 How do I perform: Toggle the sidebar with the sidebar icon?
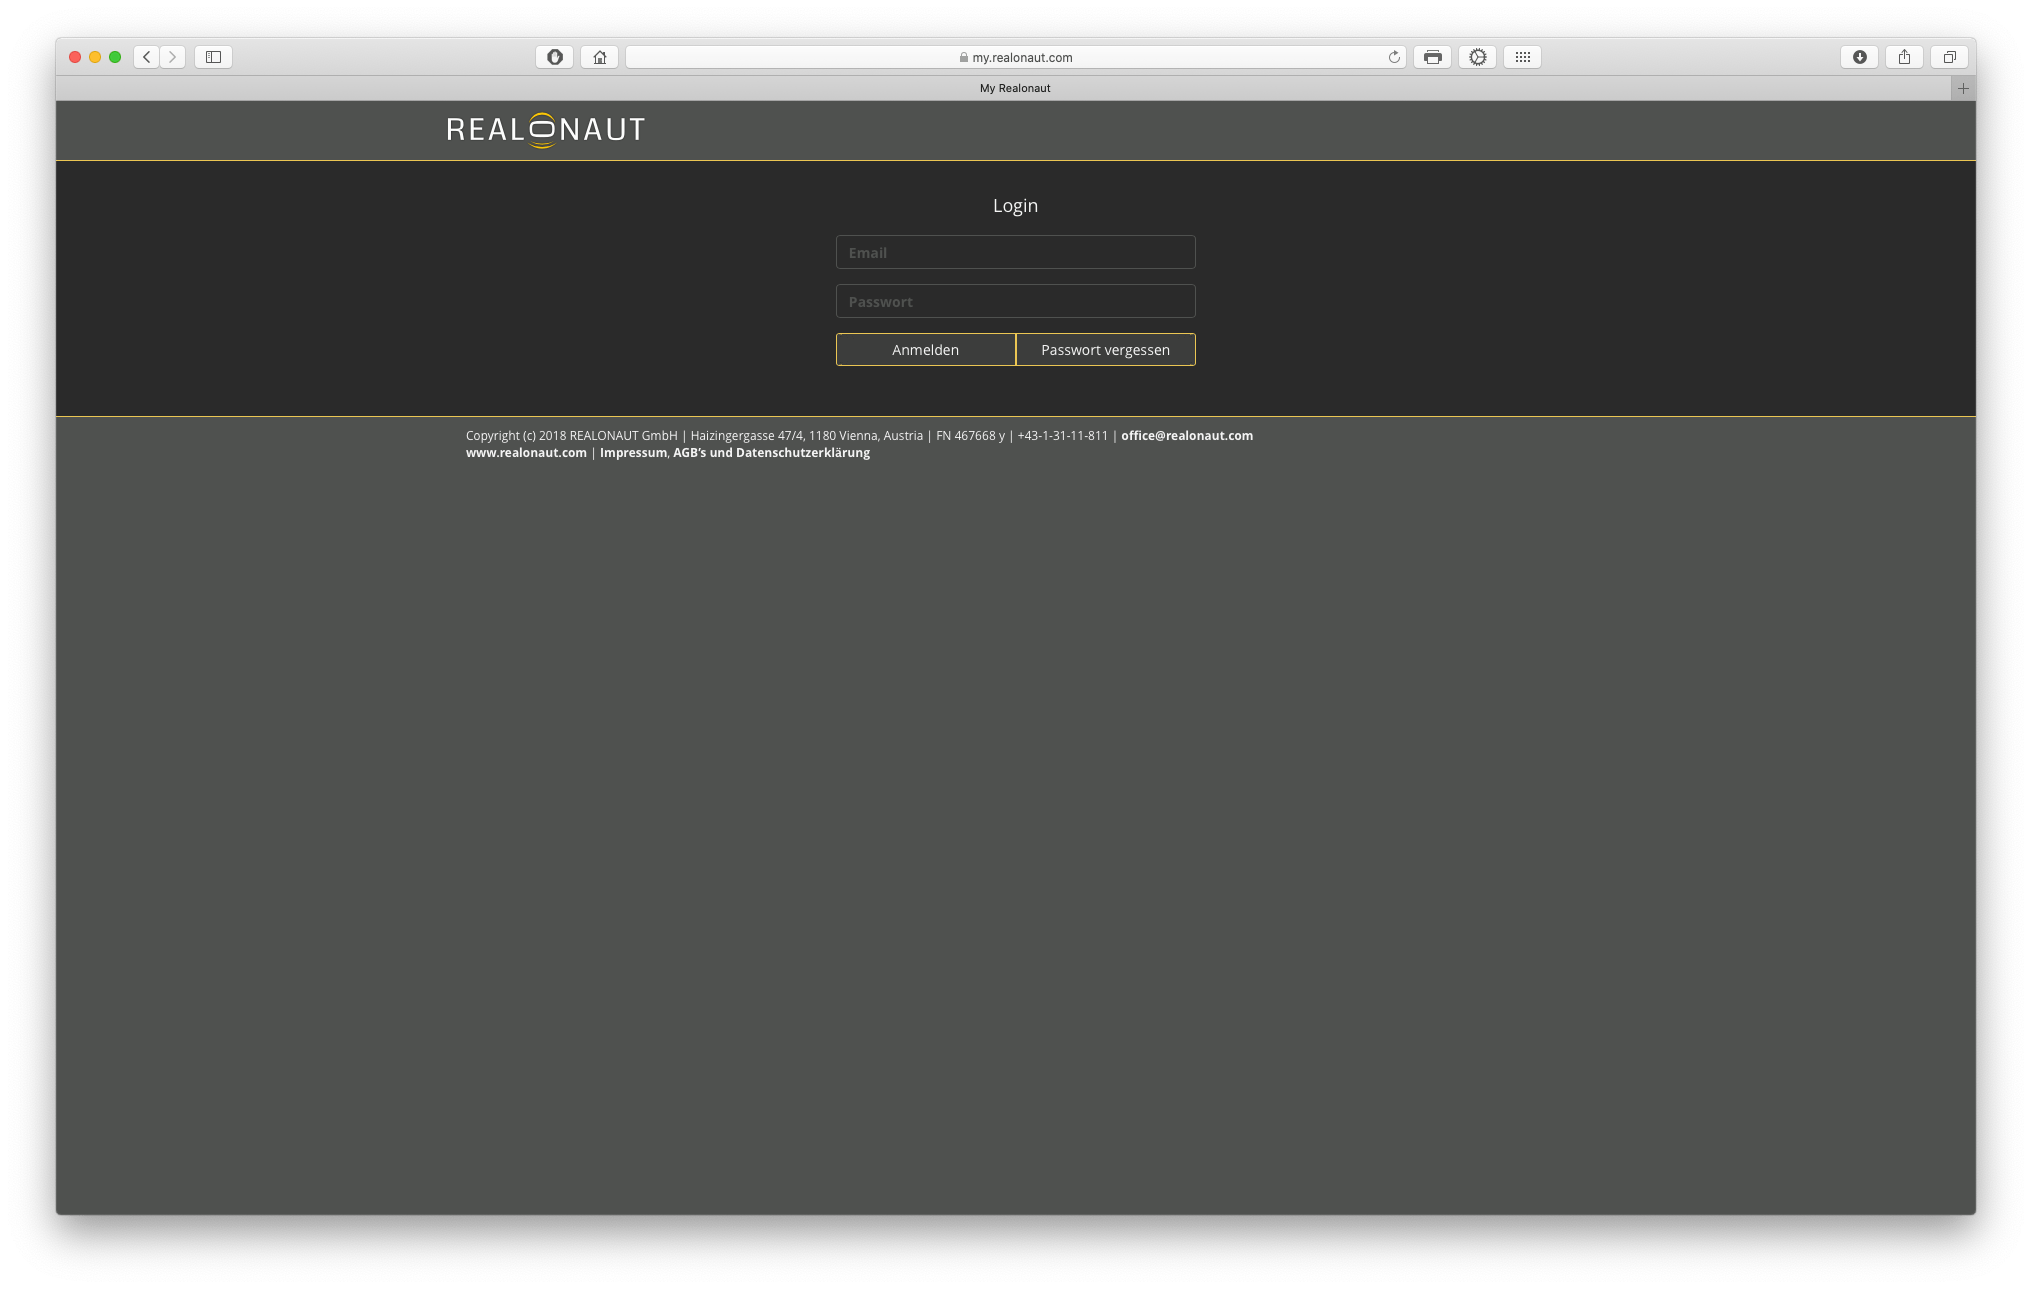[x=213, y=57]
